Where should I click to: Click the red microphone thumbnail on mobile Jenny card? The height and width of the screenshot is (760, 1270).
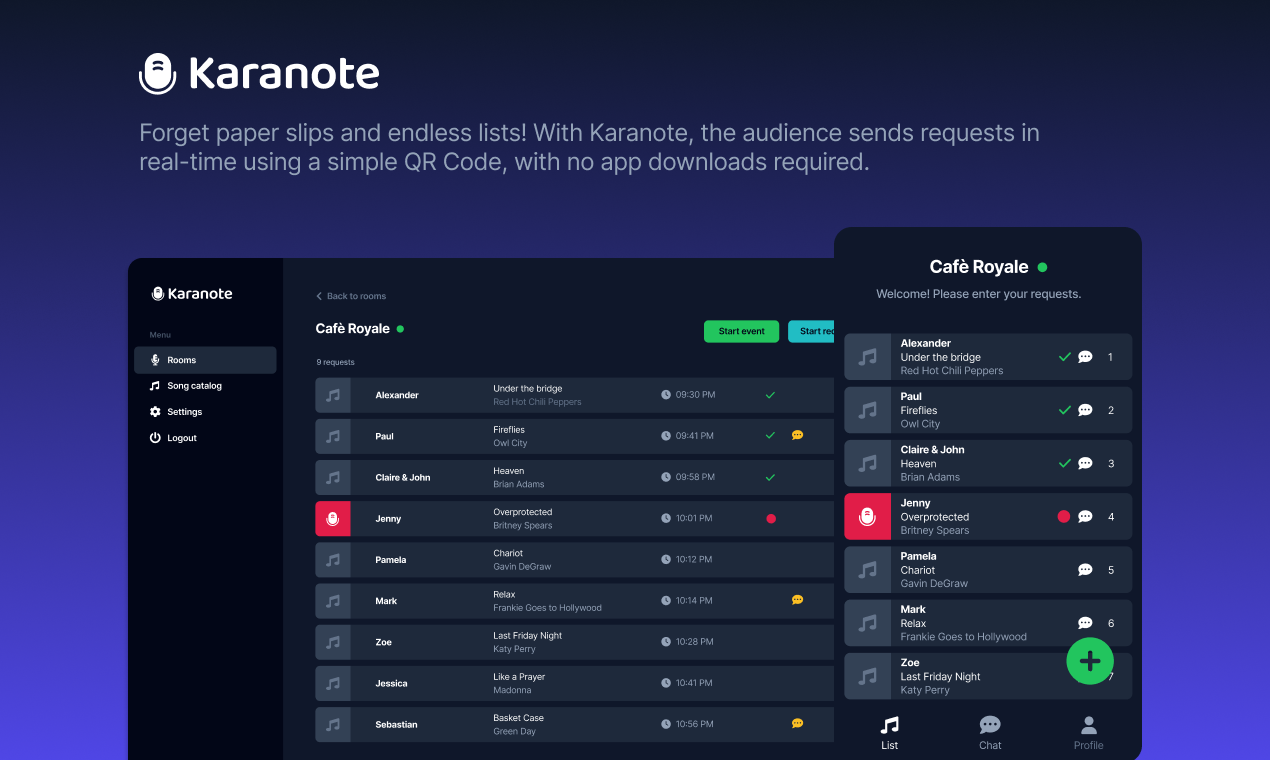point(868,517)
